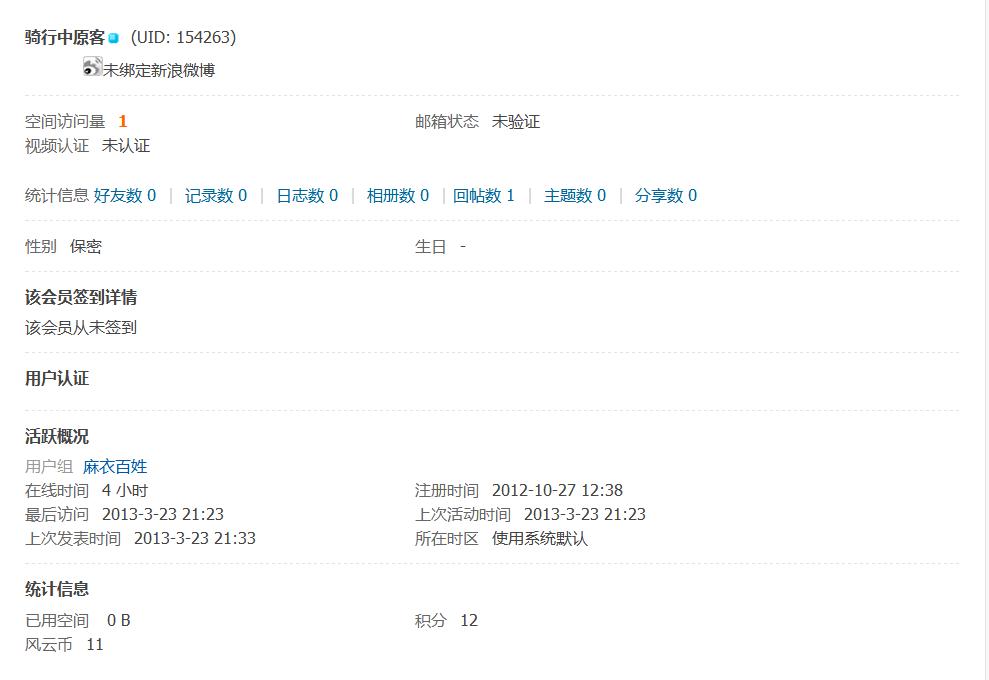Select the 视频认证 未认证 value

click(x=126, y=146)
